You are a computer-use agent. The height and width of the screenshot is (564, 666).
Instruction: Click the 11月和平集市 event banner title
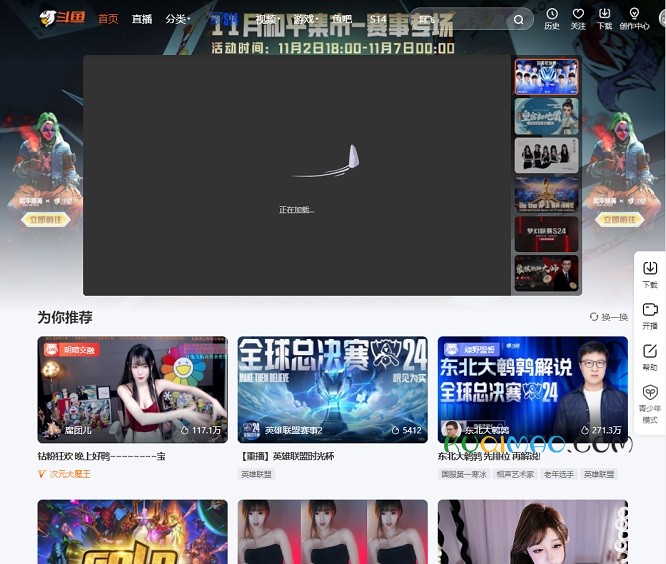pyautogui.click(x=333, y=25)
